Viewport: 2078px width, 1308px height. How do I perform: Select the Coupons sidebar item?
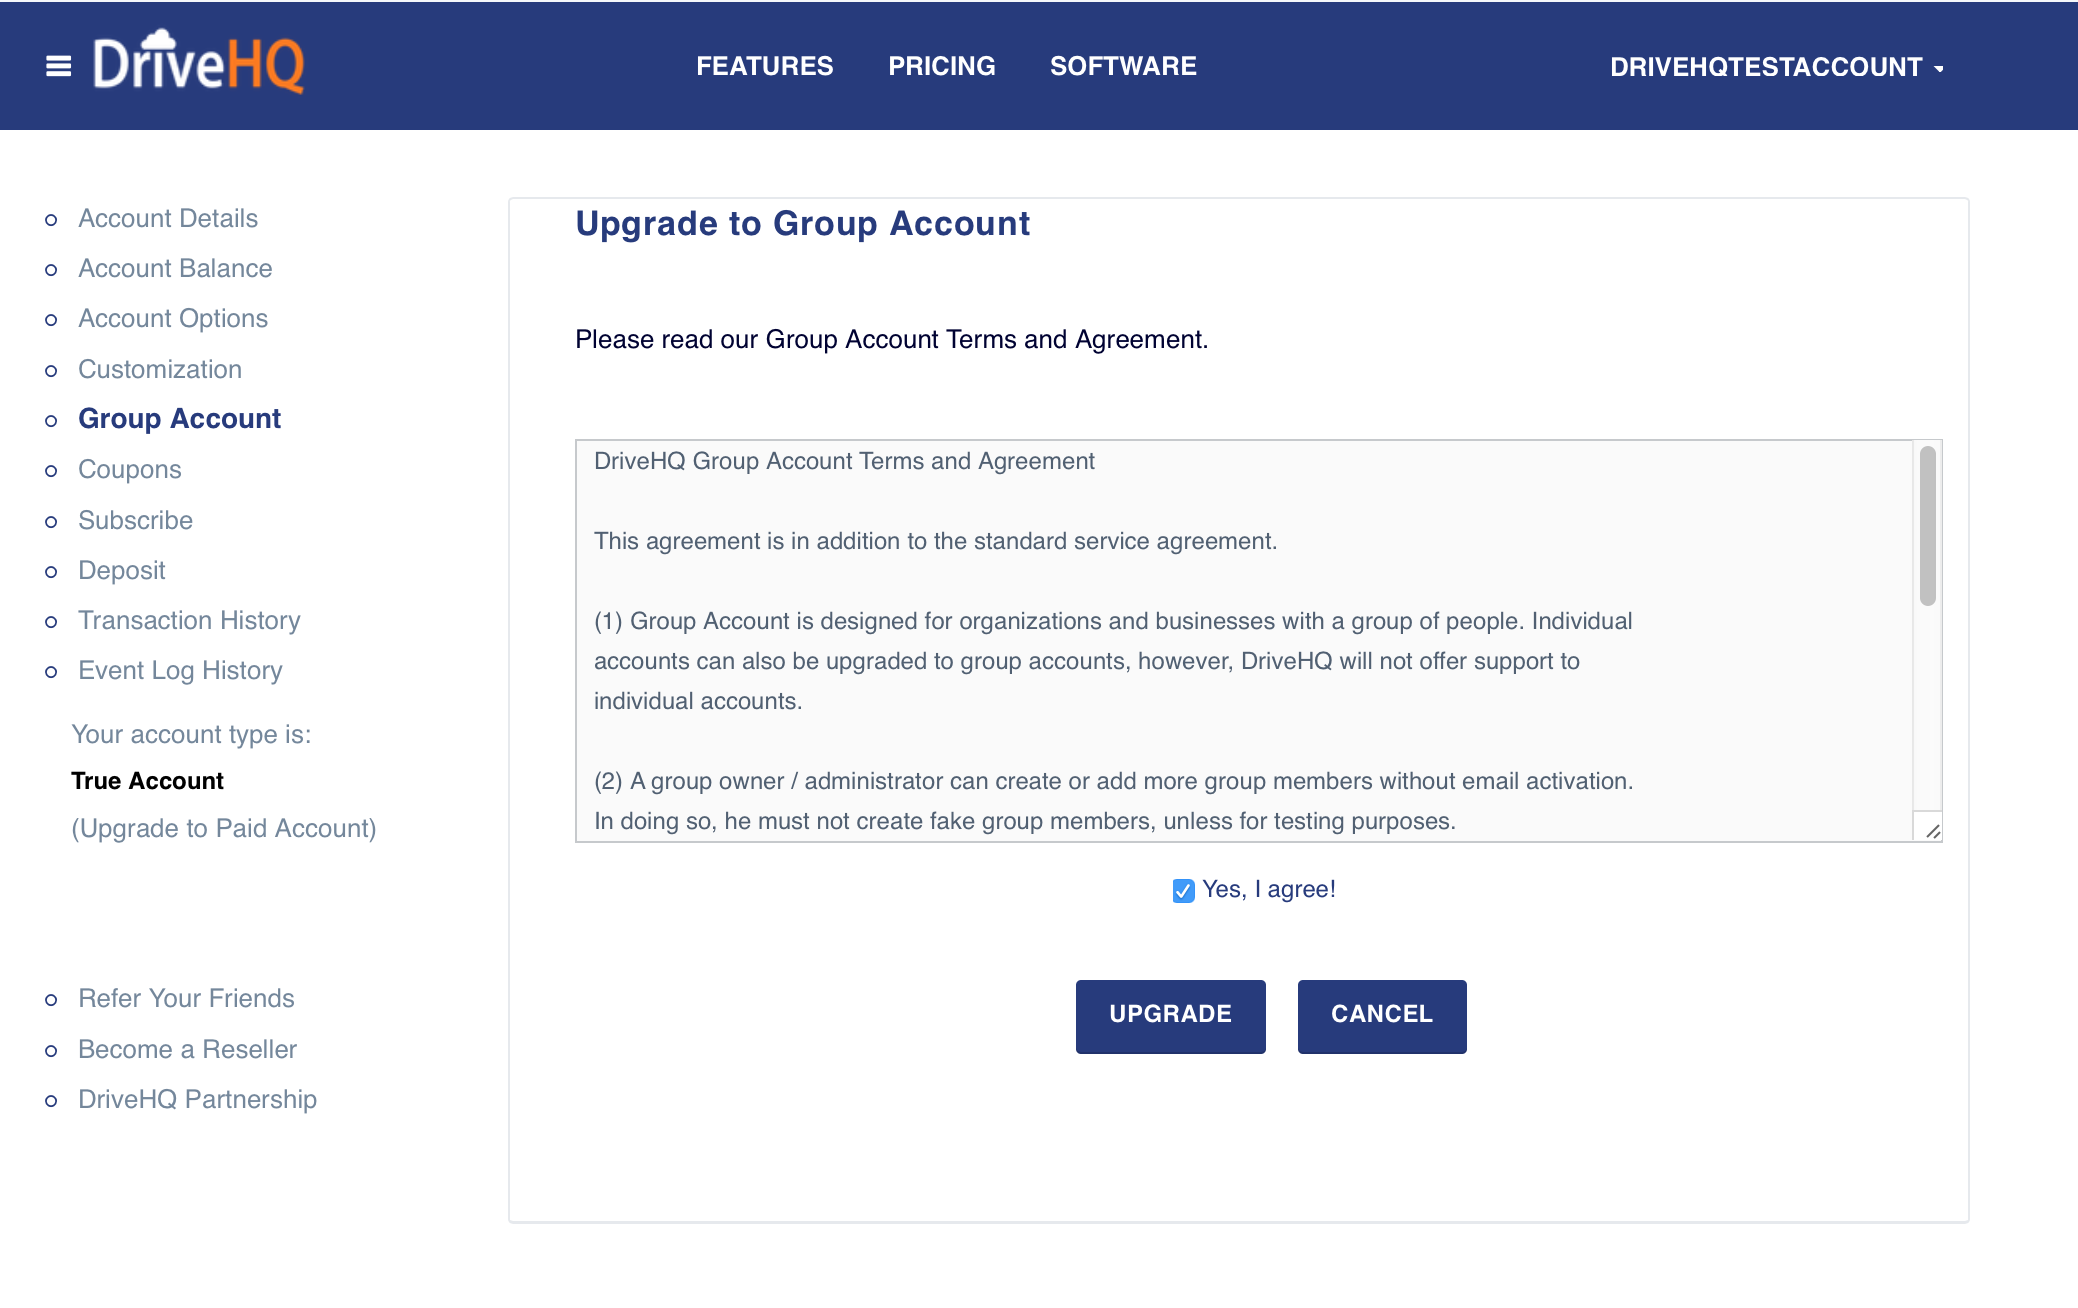pos(130,469)
